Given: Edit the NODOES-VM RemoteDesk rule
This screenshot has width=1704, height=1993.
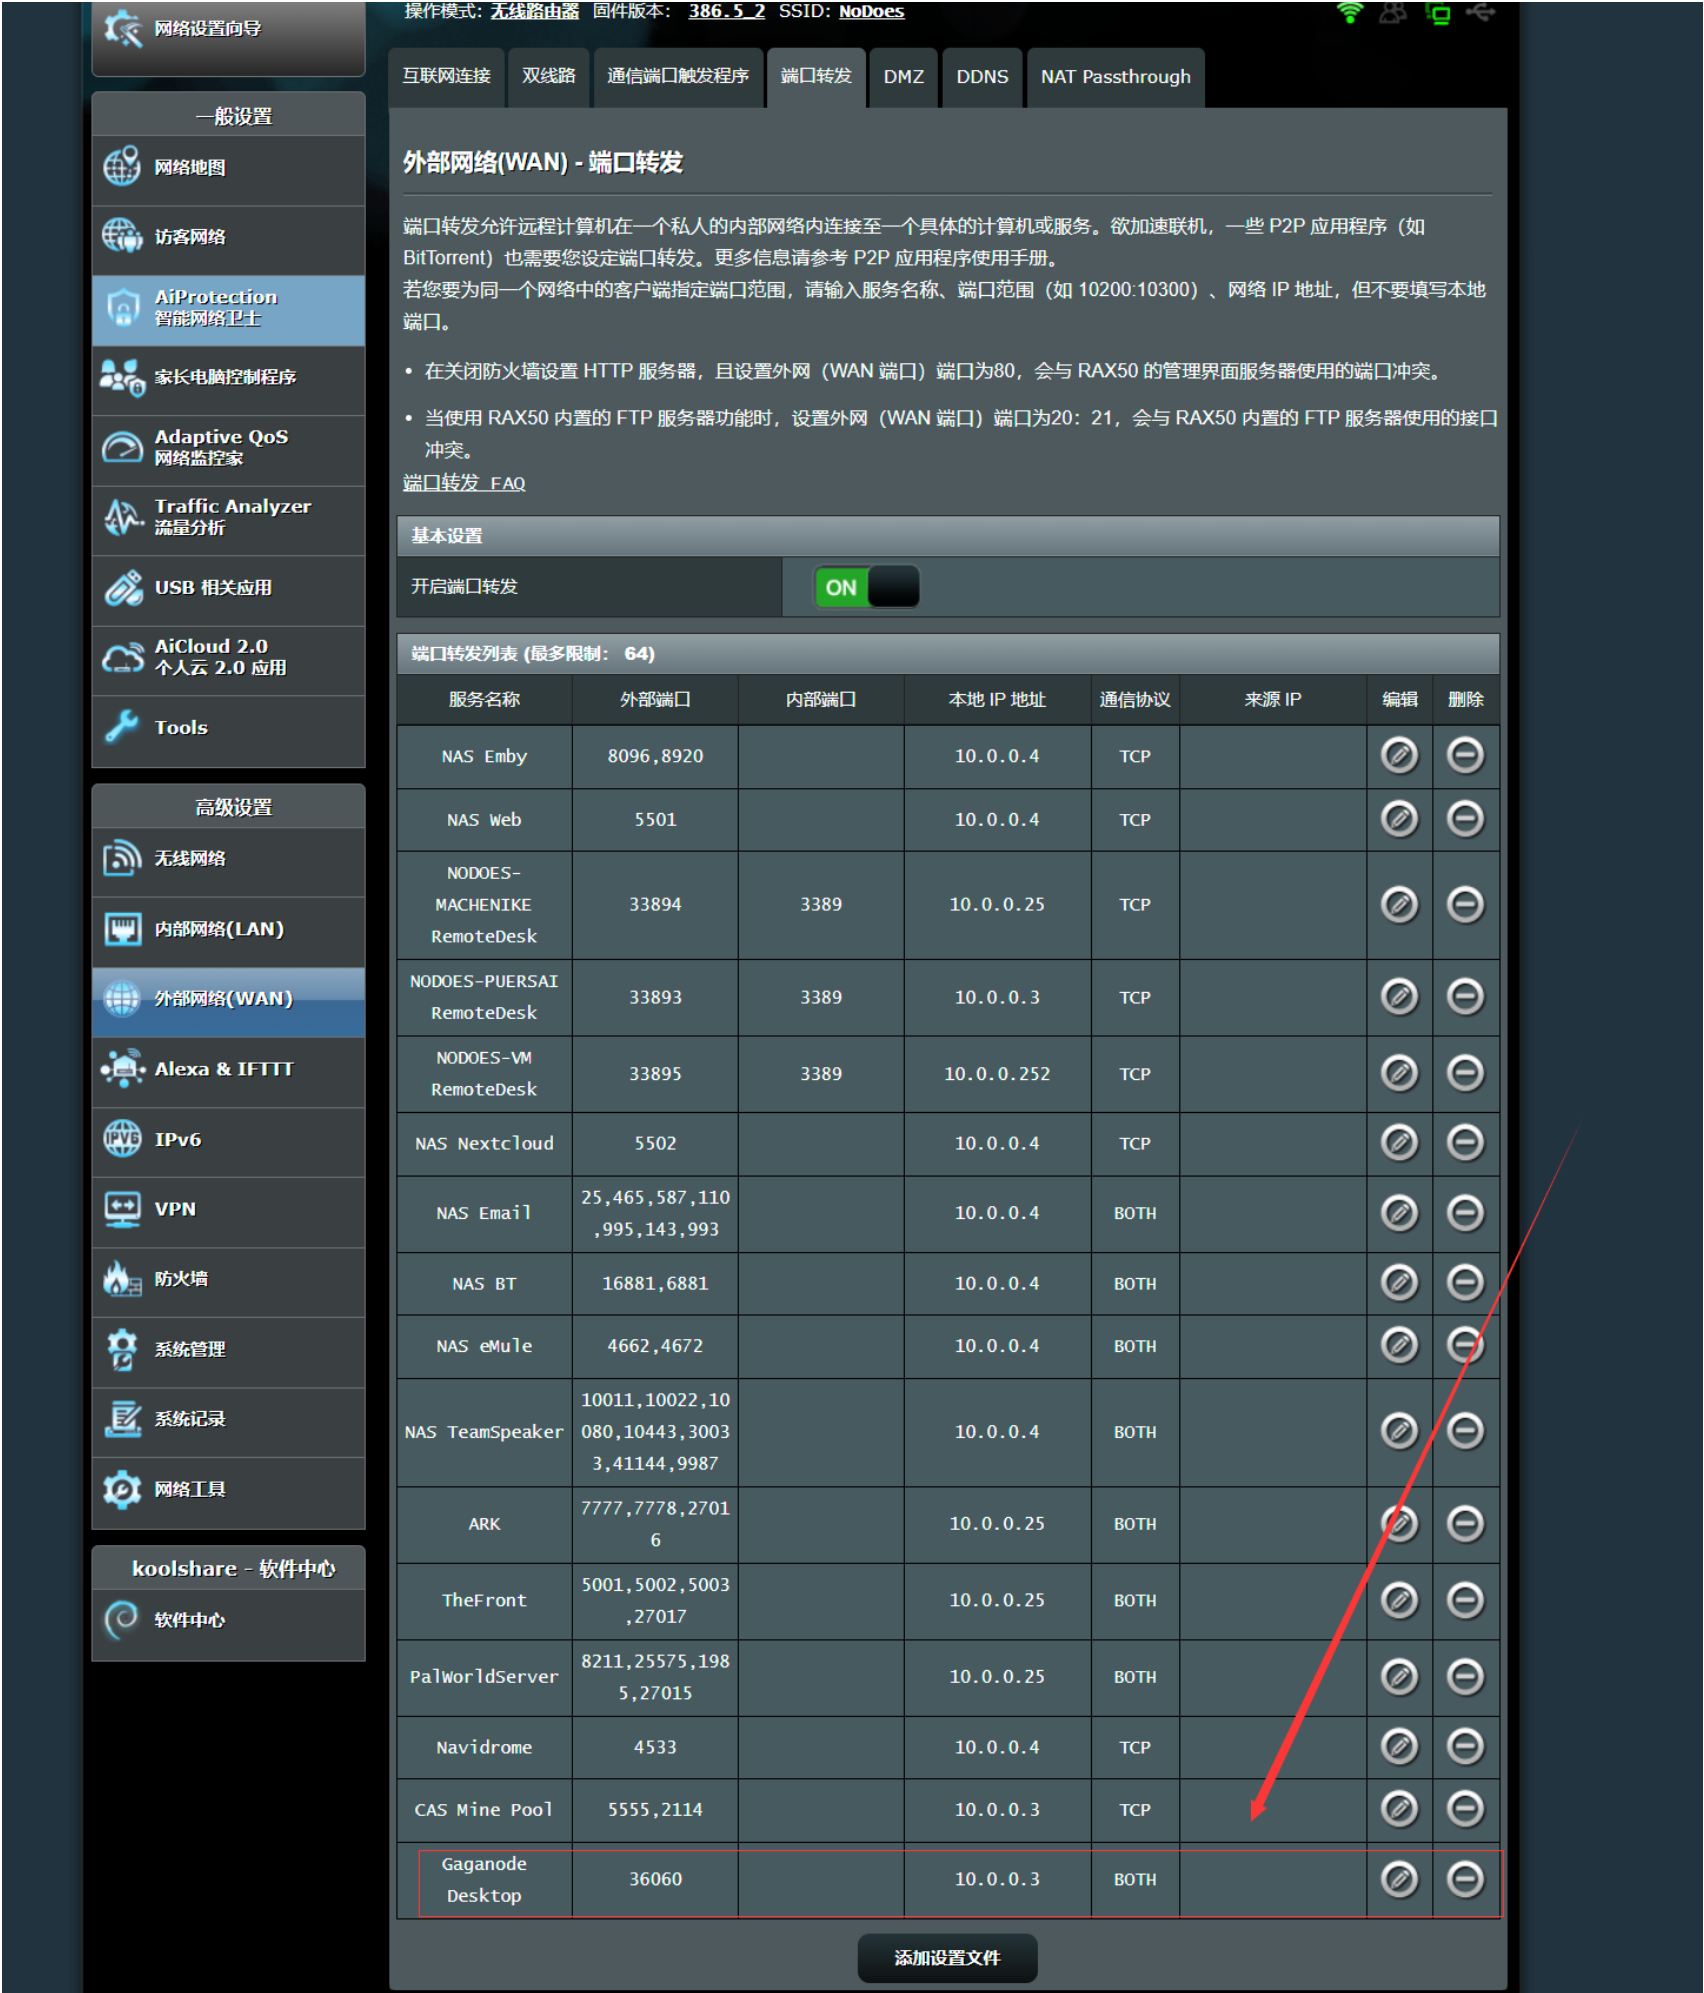Looking at the screenshot, I should click(1399, 1073).
